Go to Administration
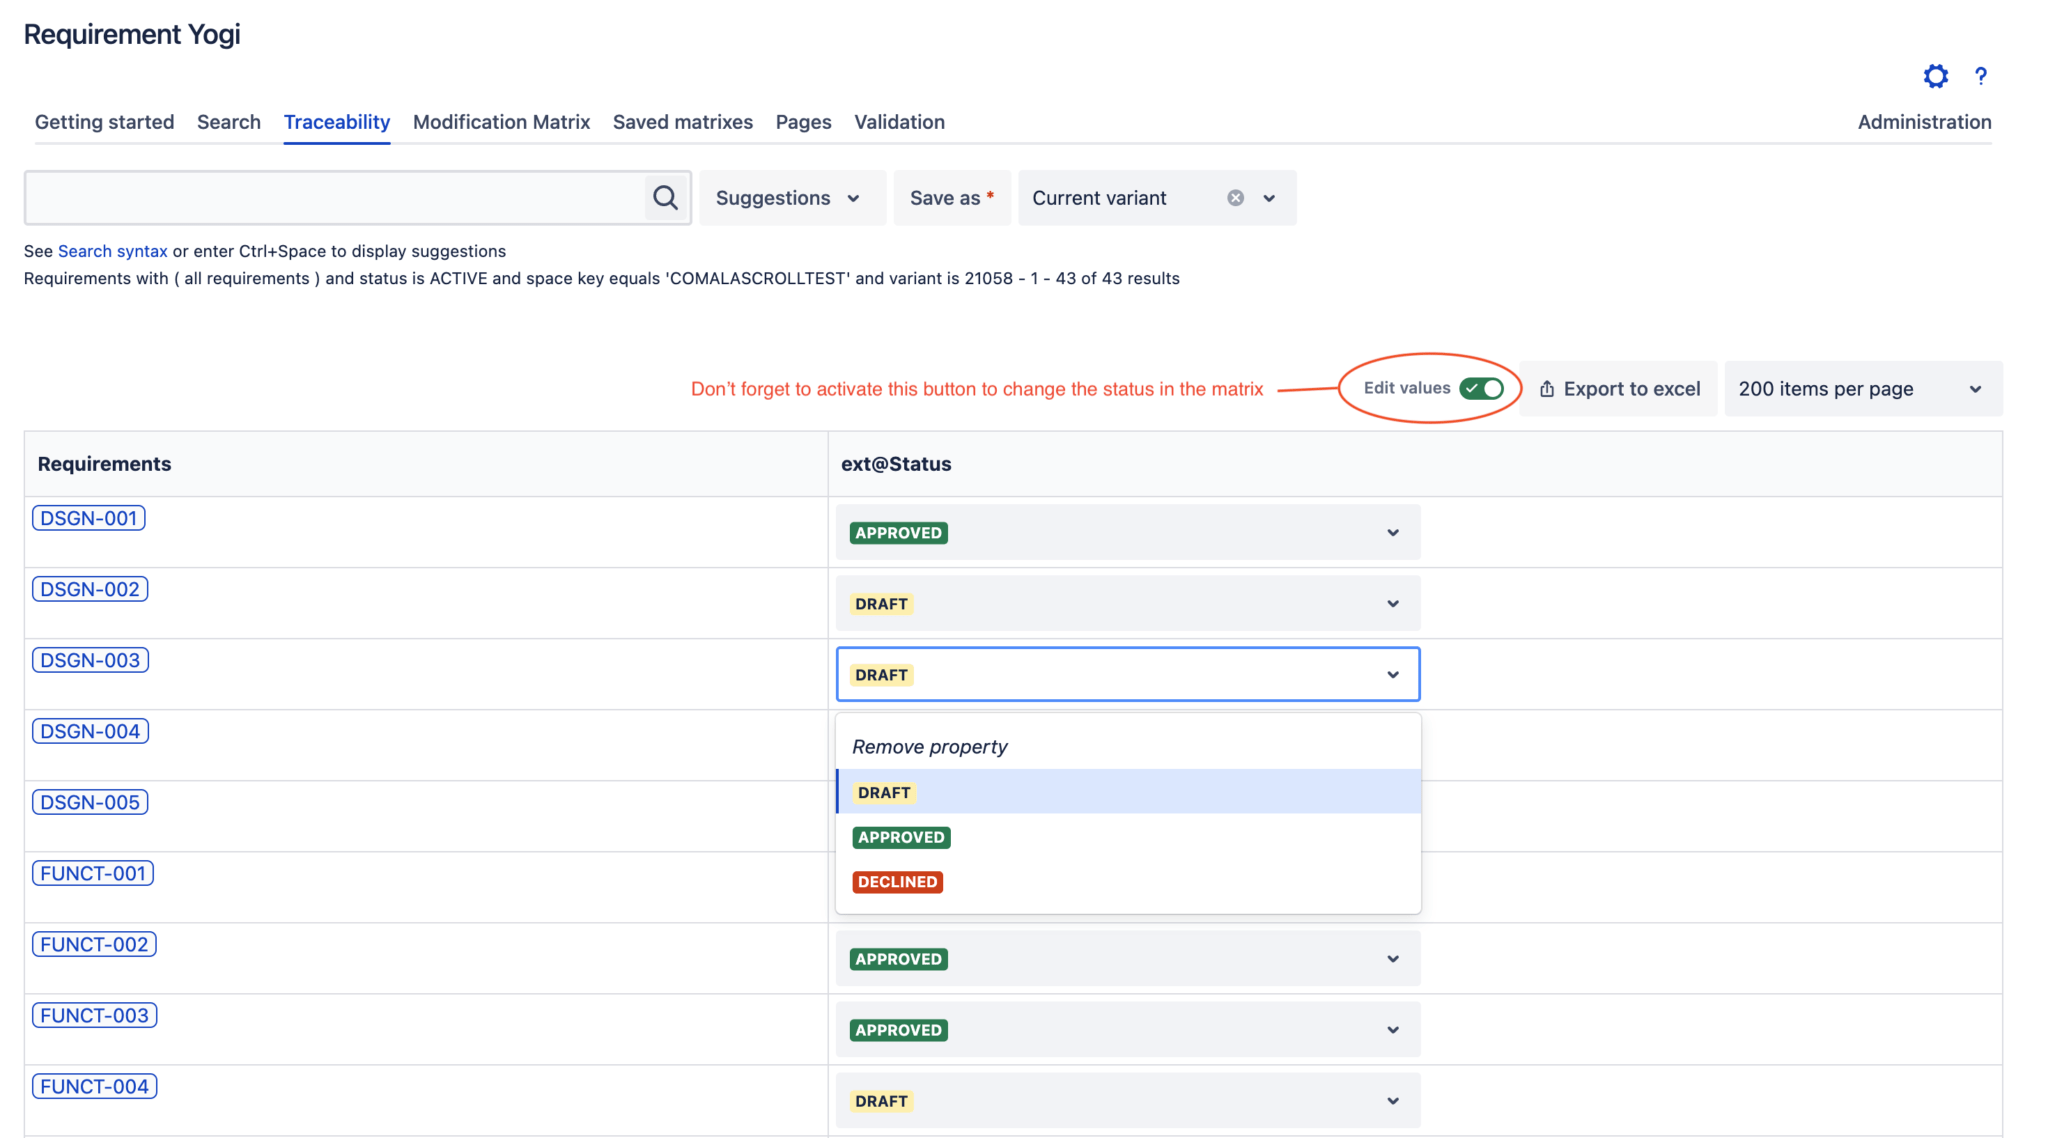Screen dimensions: 2048x1138 pyautogui.click(x=1924, y=122)
